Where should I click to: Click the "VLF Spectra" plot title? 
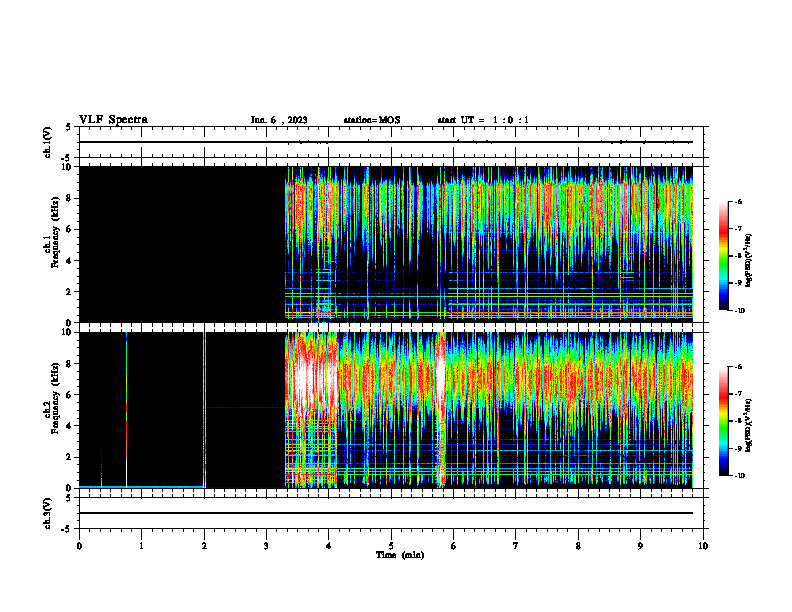point(113,120)
